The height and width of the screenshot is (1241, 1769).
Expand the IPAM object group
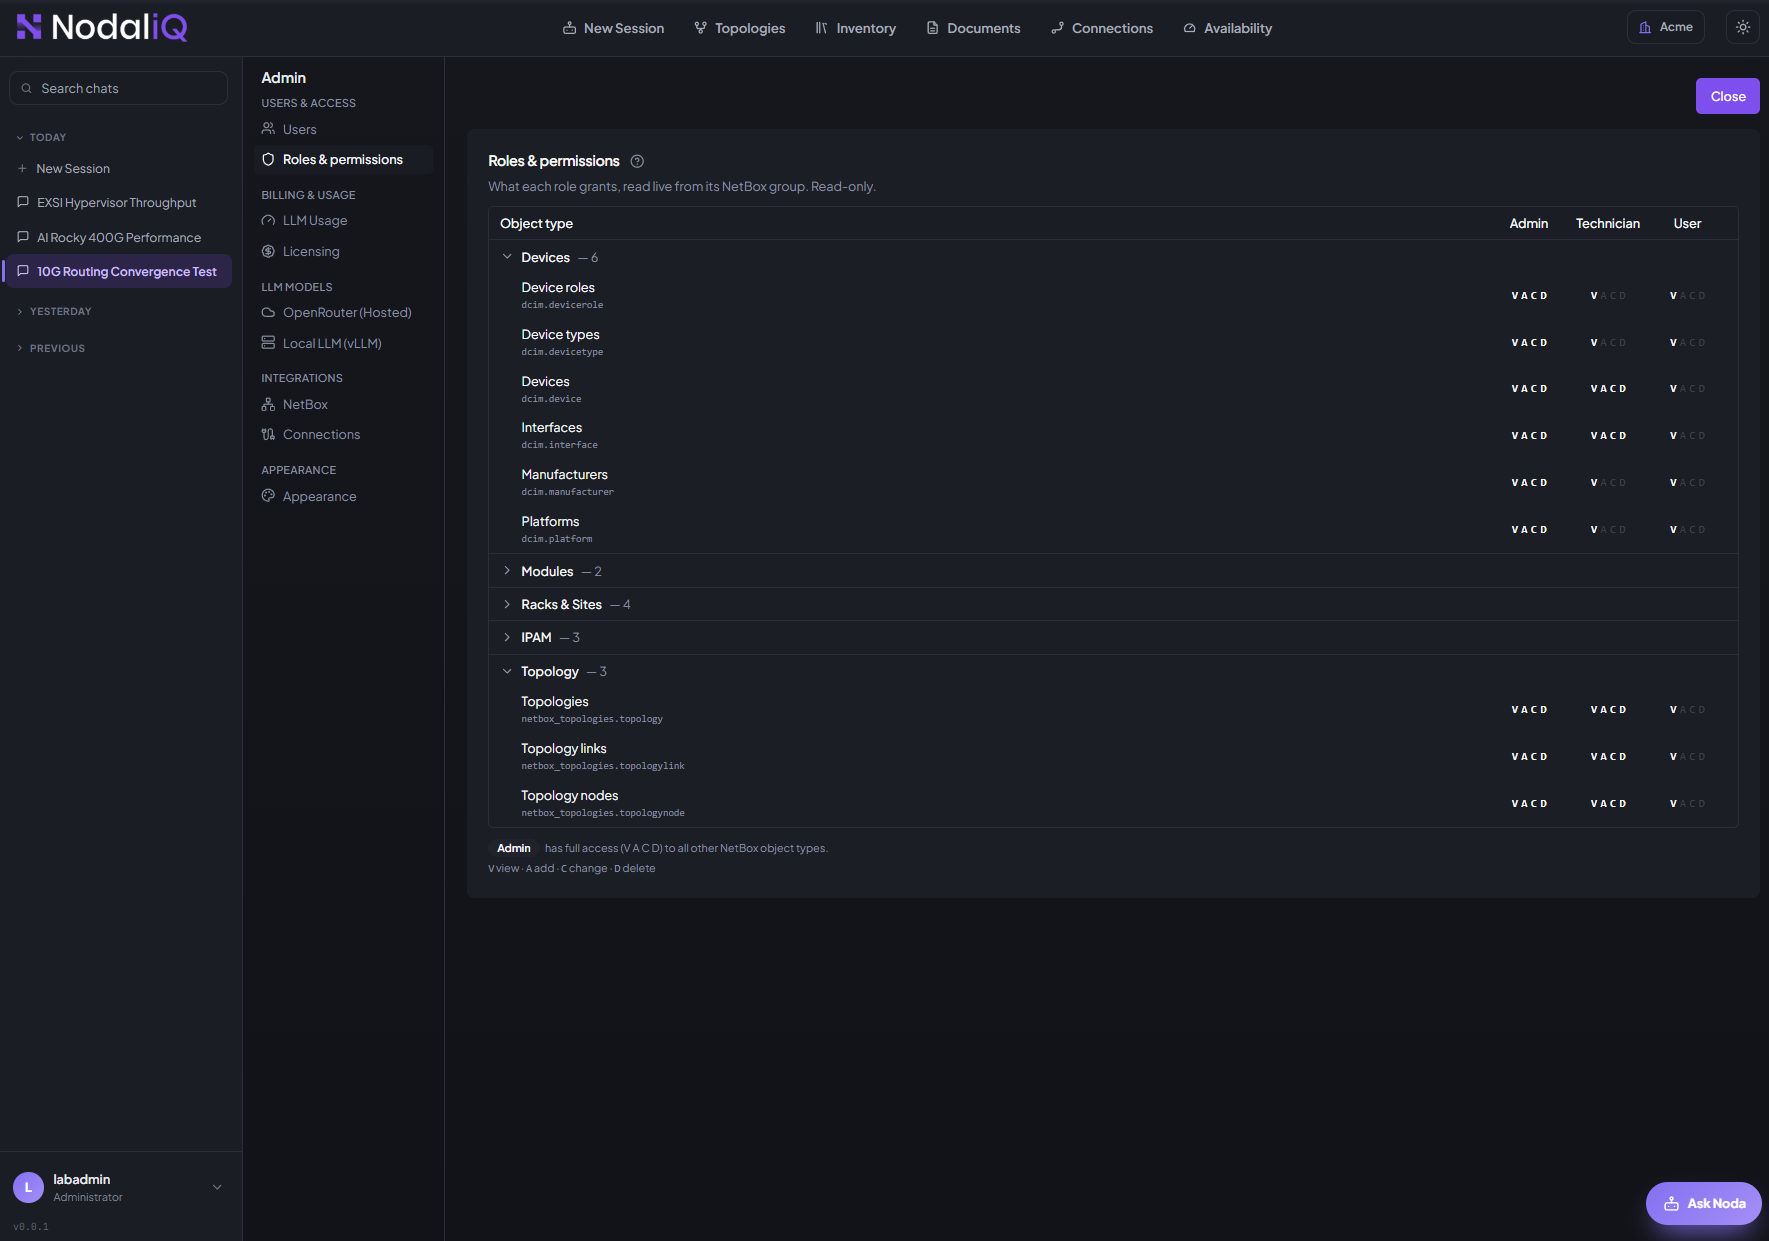[507, 637]
